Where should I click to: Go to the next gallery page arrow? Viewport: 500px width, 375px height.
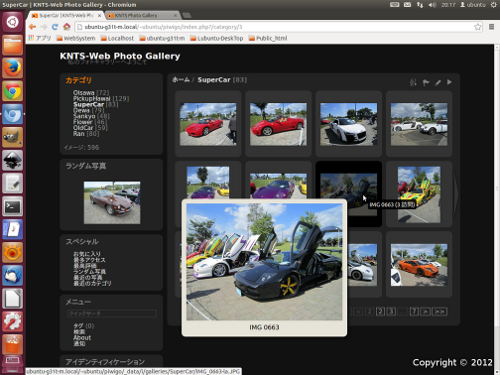425,312
